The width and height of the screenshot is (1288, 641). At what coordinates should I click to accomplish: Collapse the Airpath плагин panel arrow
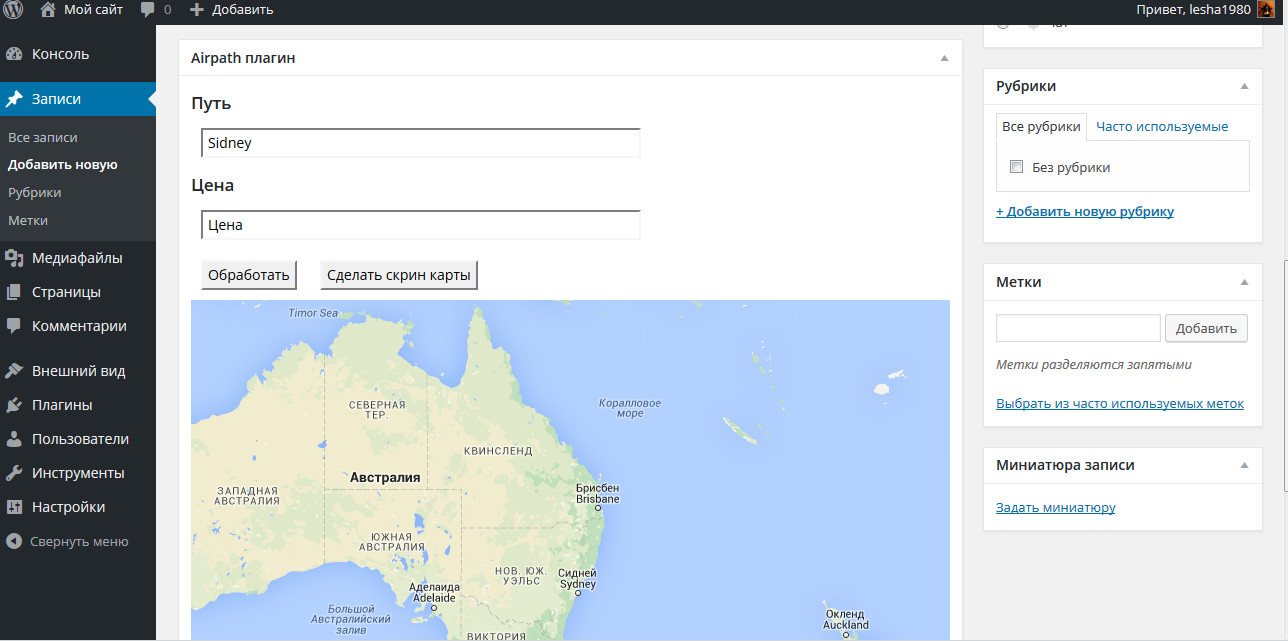[x=944, y=58]
